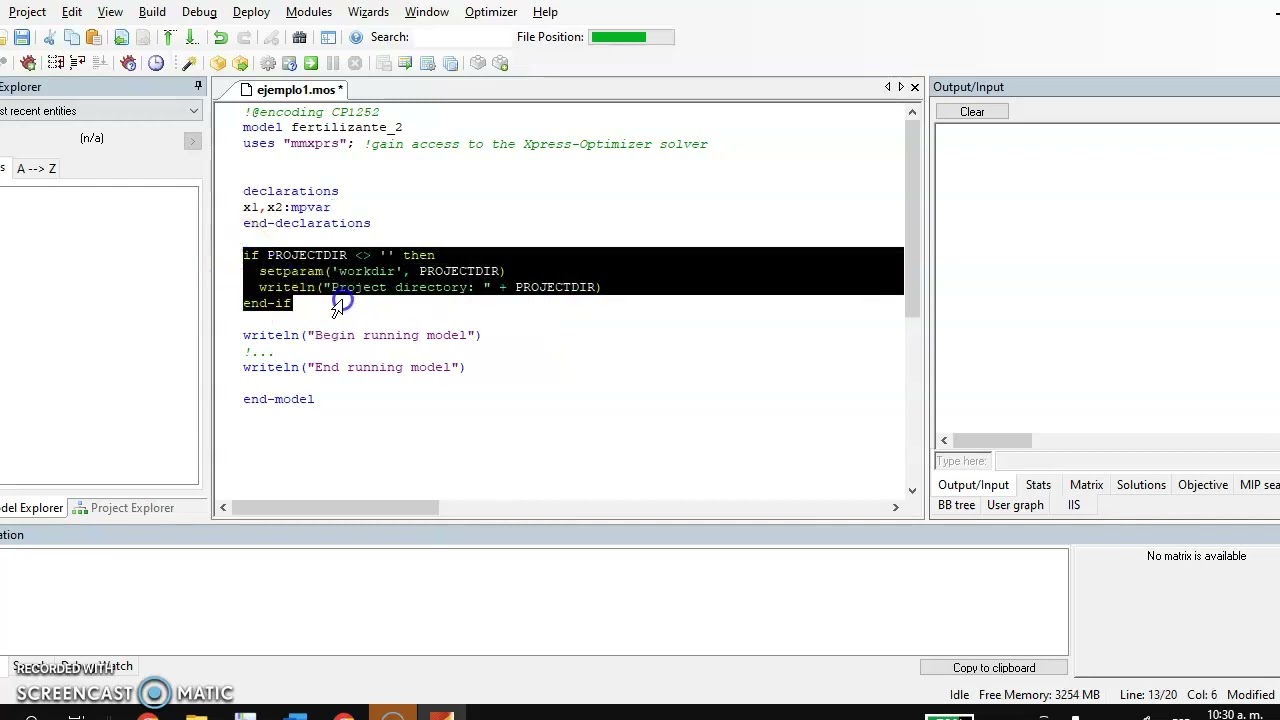
Task: Close the ejemplo1.mos editor tab
Action: coord(914,87)
